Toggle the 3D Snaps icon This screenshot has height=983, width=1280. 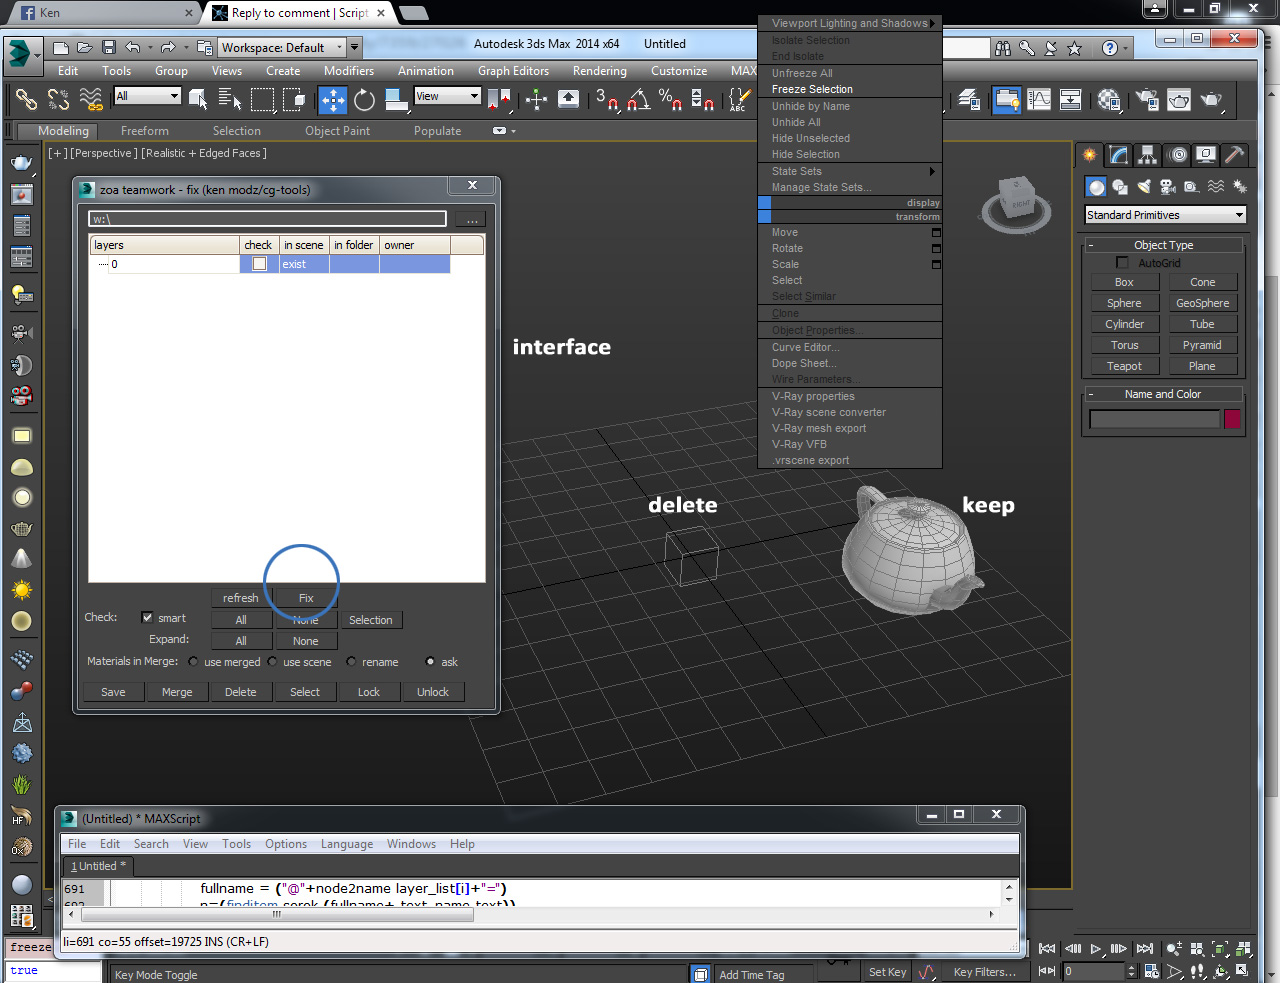tap(607, 99)
